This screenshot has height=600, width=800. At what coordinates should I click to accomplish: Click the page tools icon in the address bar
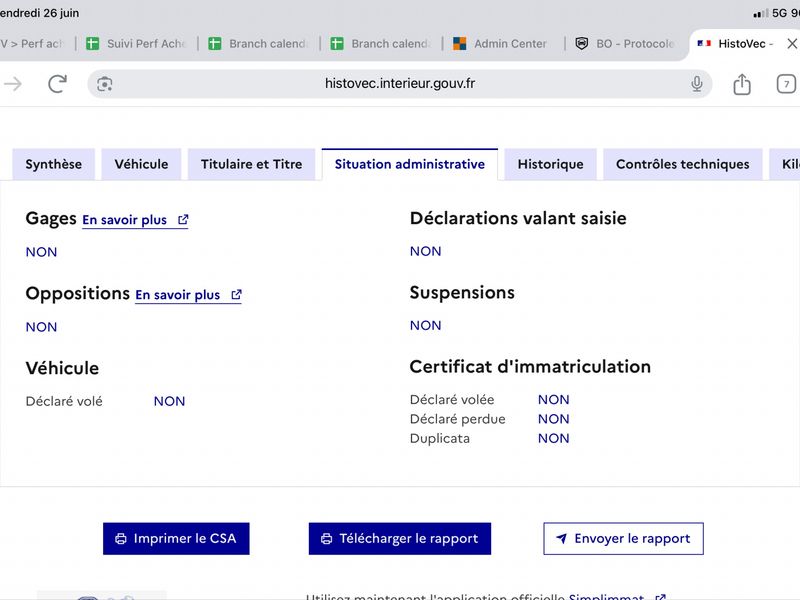105,84
